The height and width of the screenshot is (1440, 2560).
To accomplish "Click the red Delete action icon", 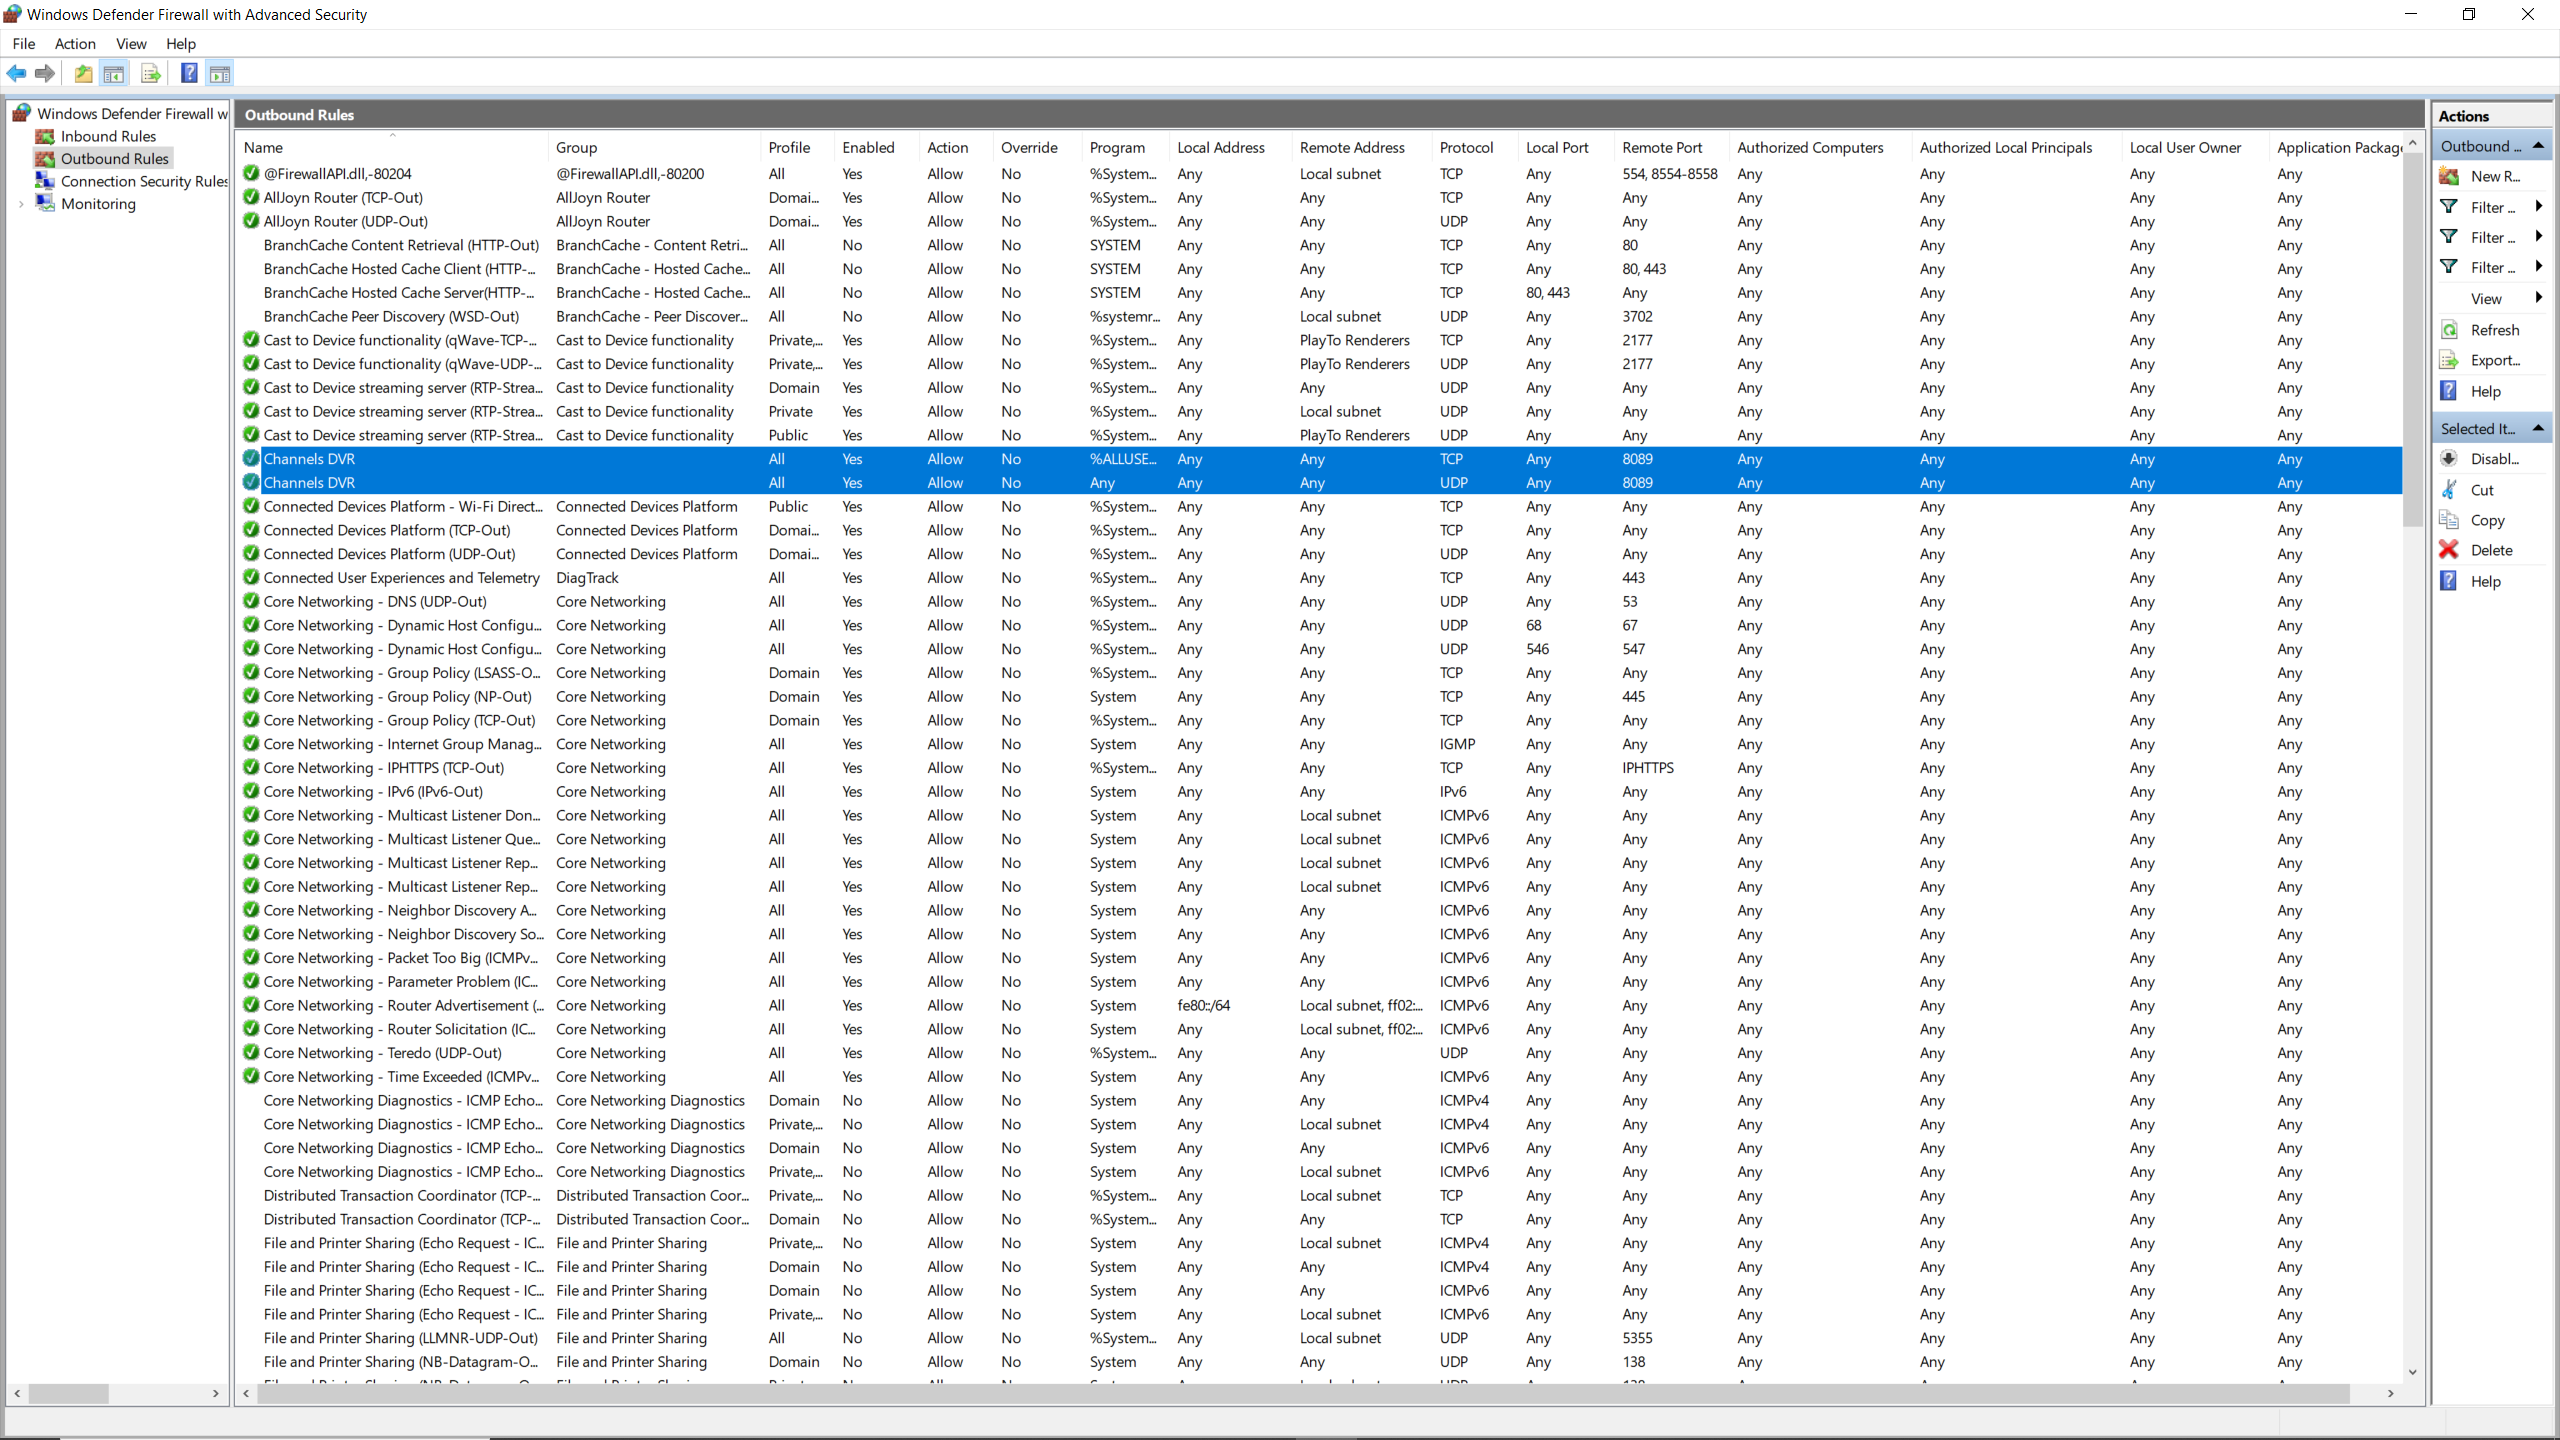I will tap(2449, 550).
